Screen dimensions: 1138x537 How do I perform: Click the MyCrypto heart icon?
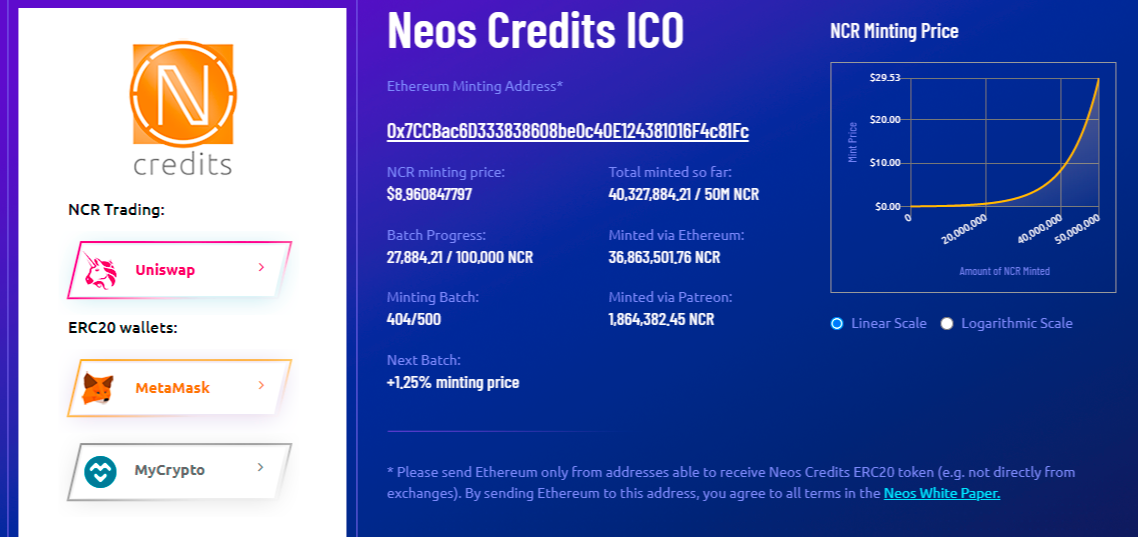[x=100, y=471]
